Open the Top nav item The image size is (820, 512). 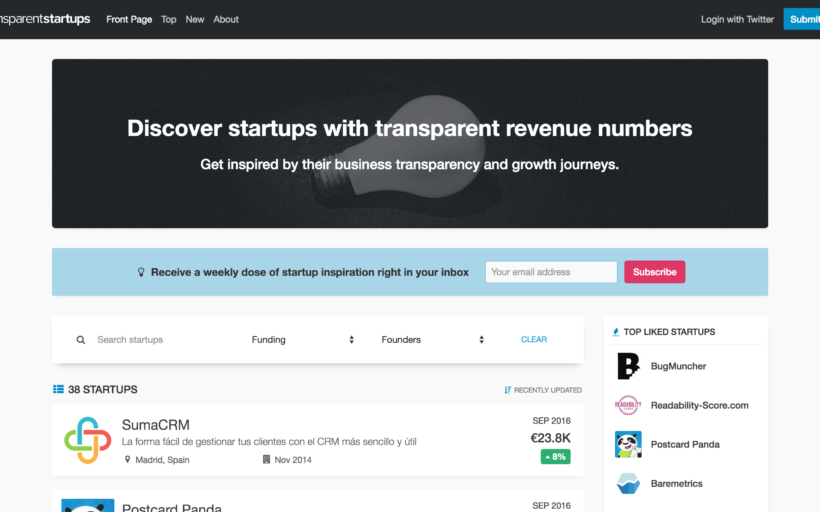168,19
